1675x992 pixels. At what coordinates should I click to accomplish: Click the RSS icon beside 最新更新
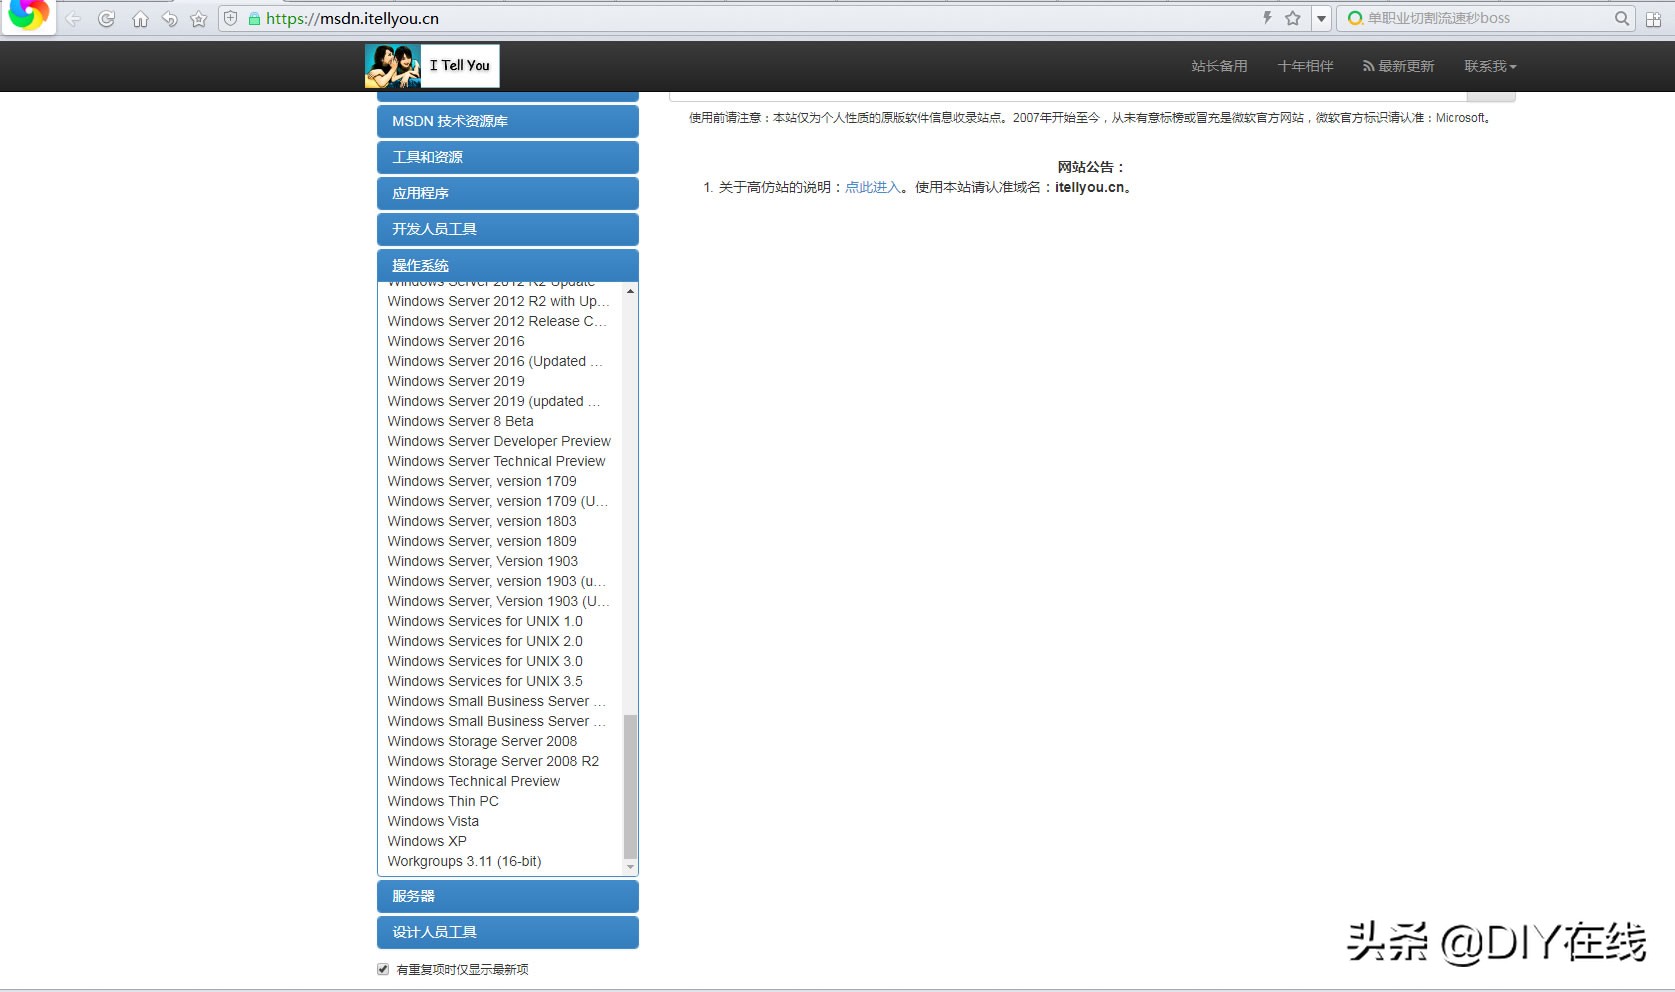1367,65
